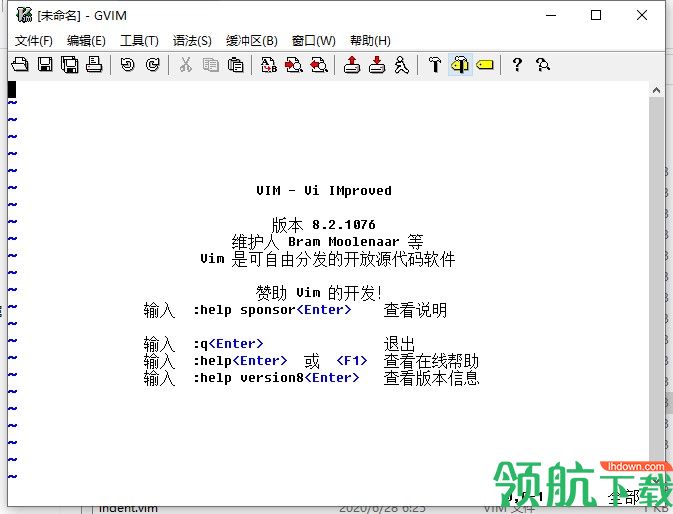This screenshot has height=514, width=673.
Task: Maximize the GVIM window
Action: click(596, 15)
